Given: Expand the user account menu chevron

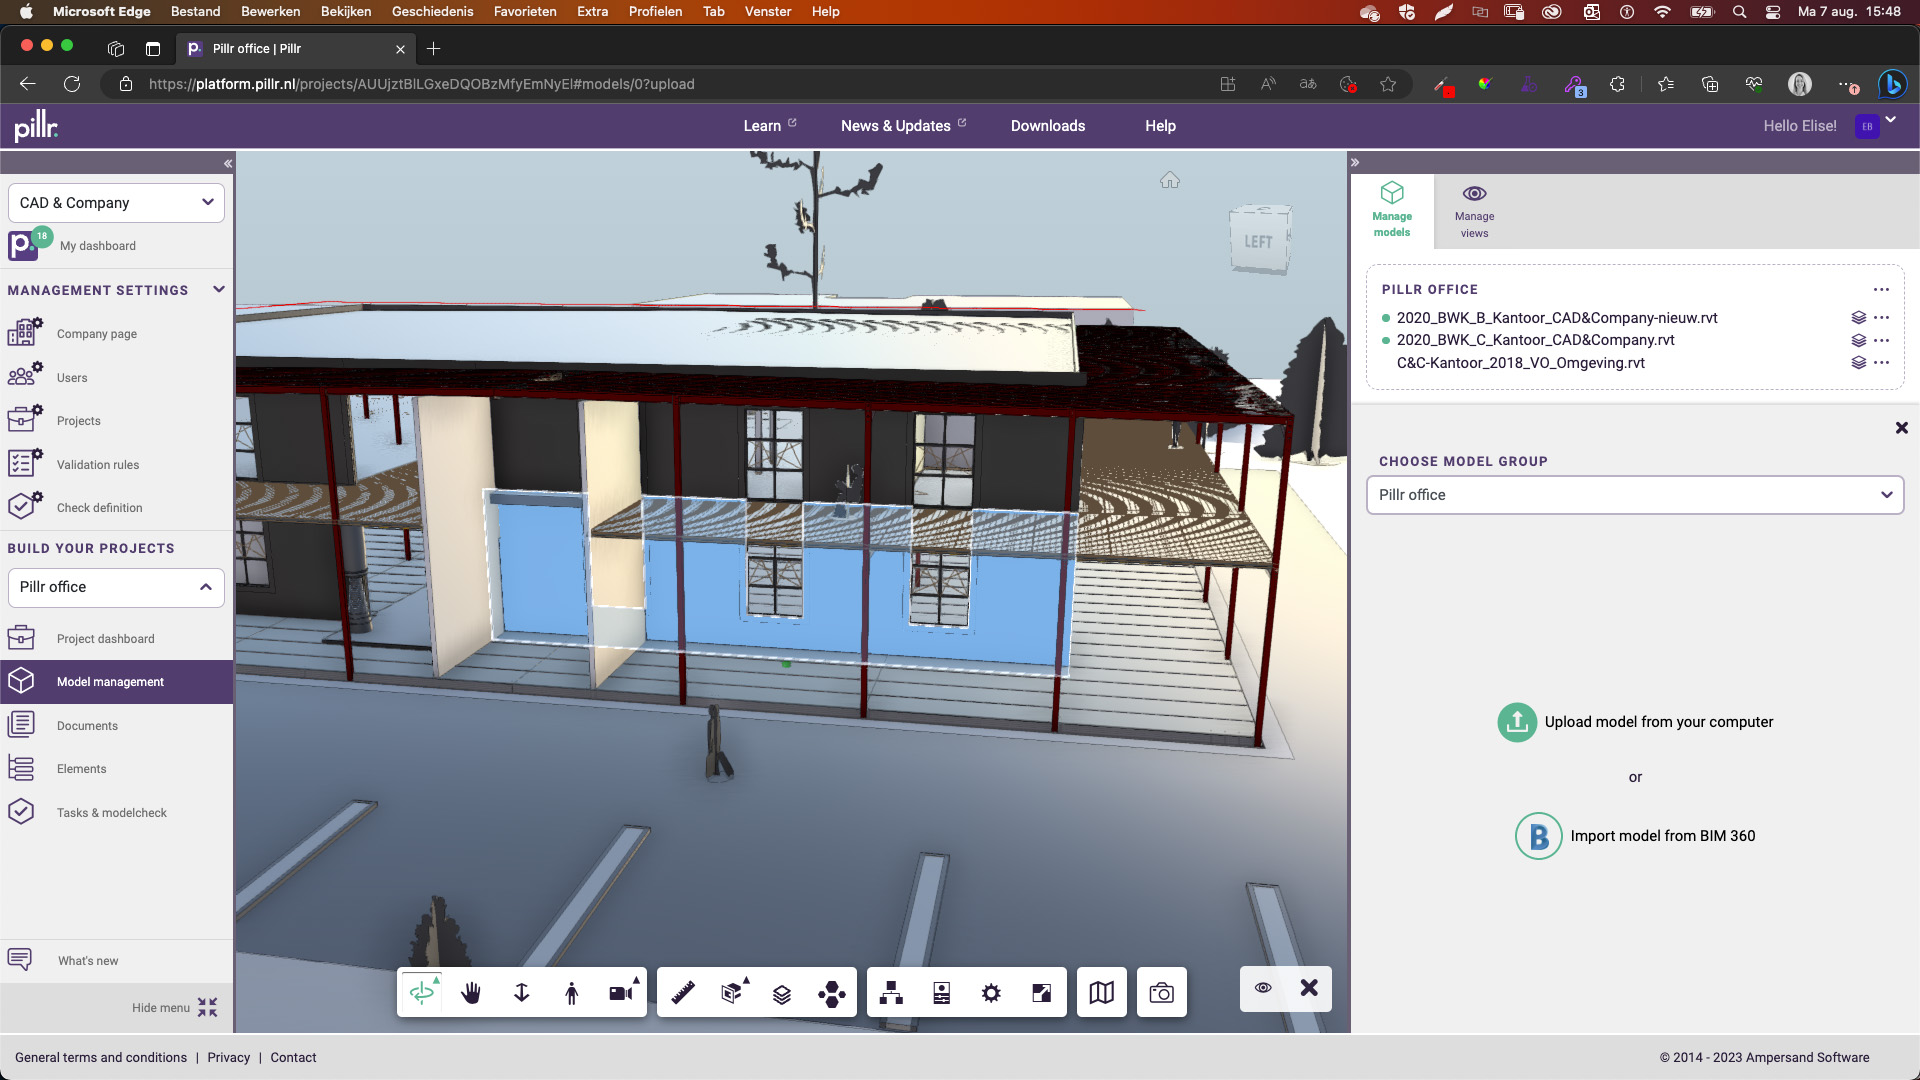Looking at the screenshot, I should [1890, 120].
